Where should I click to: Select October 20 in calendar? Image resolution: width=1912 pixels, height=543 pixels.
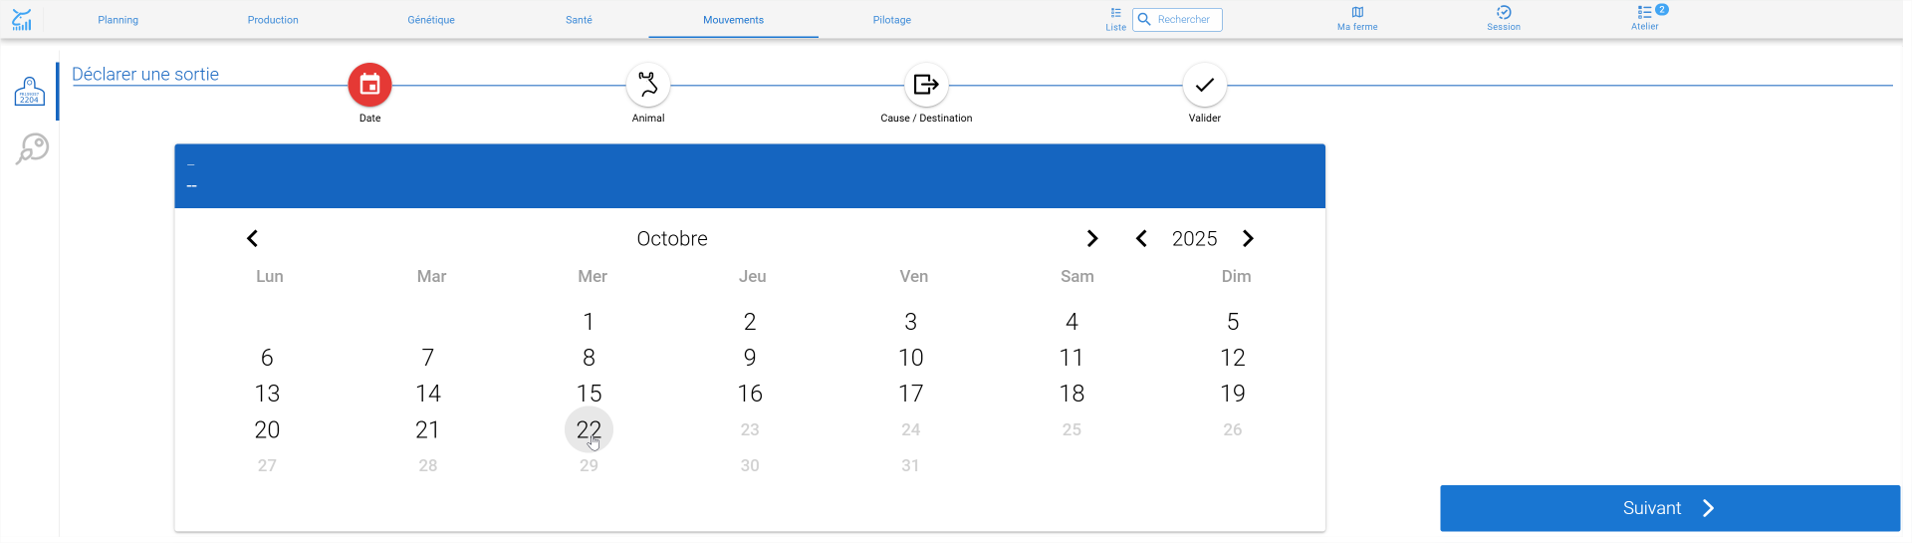coord(267,429)
